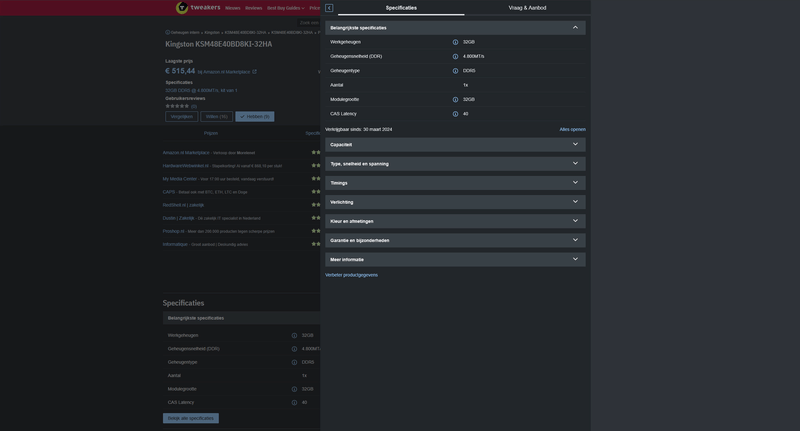Screen dimensions: 800x431
Task: Click the Verbeter productgegevens link
Action: coord(351,275)
